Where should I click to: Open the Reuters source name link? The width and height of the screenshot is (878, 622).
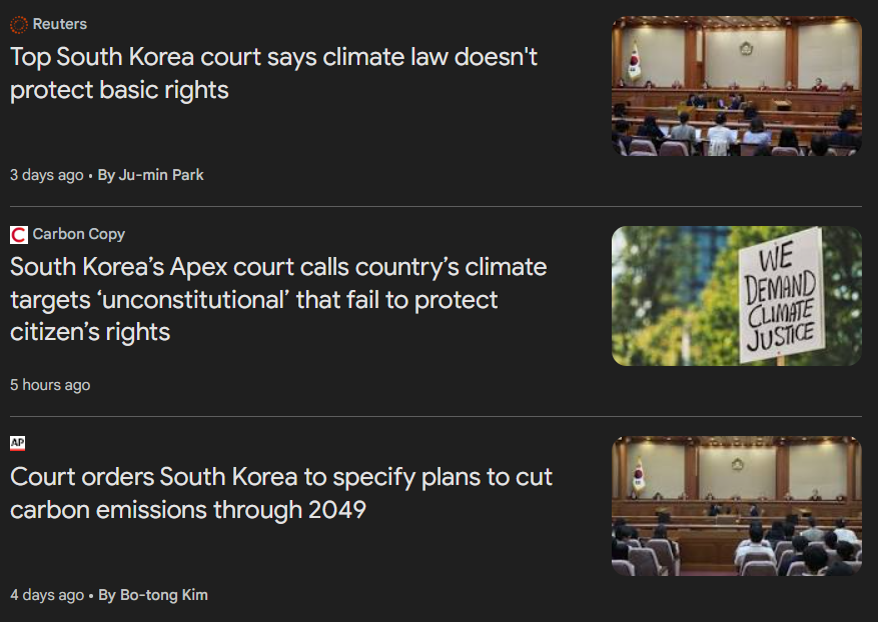click(x=60, y=24)
